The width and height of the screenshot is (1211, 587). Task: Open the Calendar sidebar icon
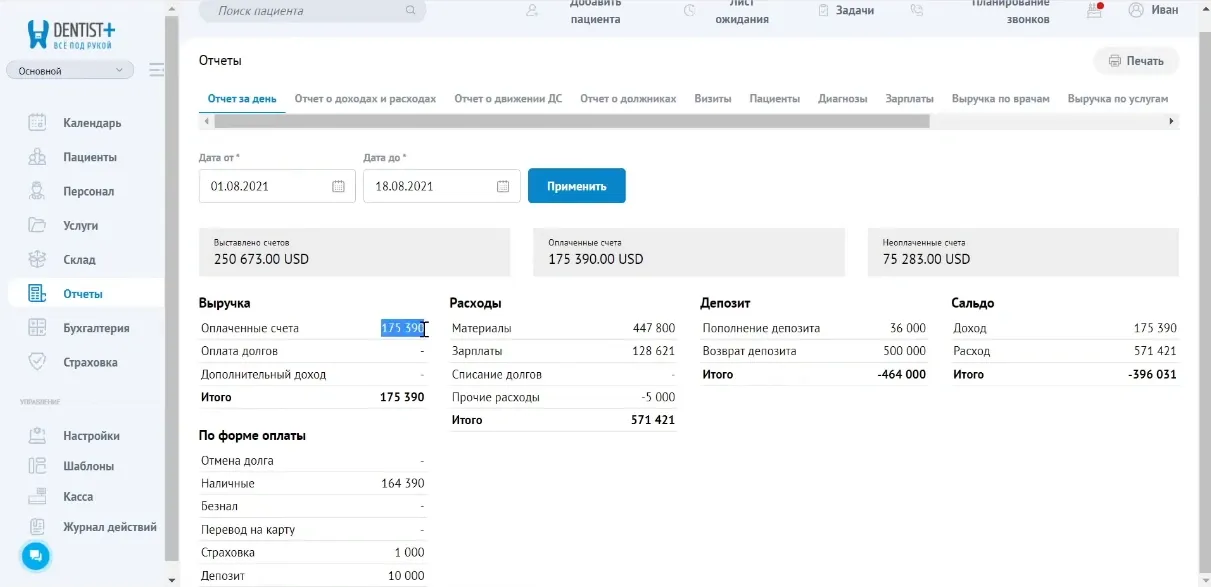point(37,123)
